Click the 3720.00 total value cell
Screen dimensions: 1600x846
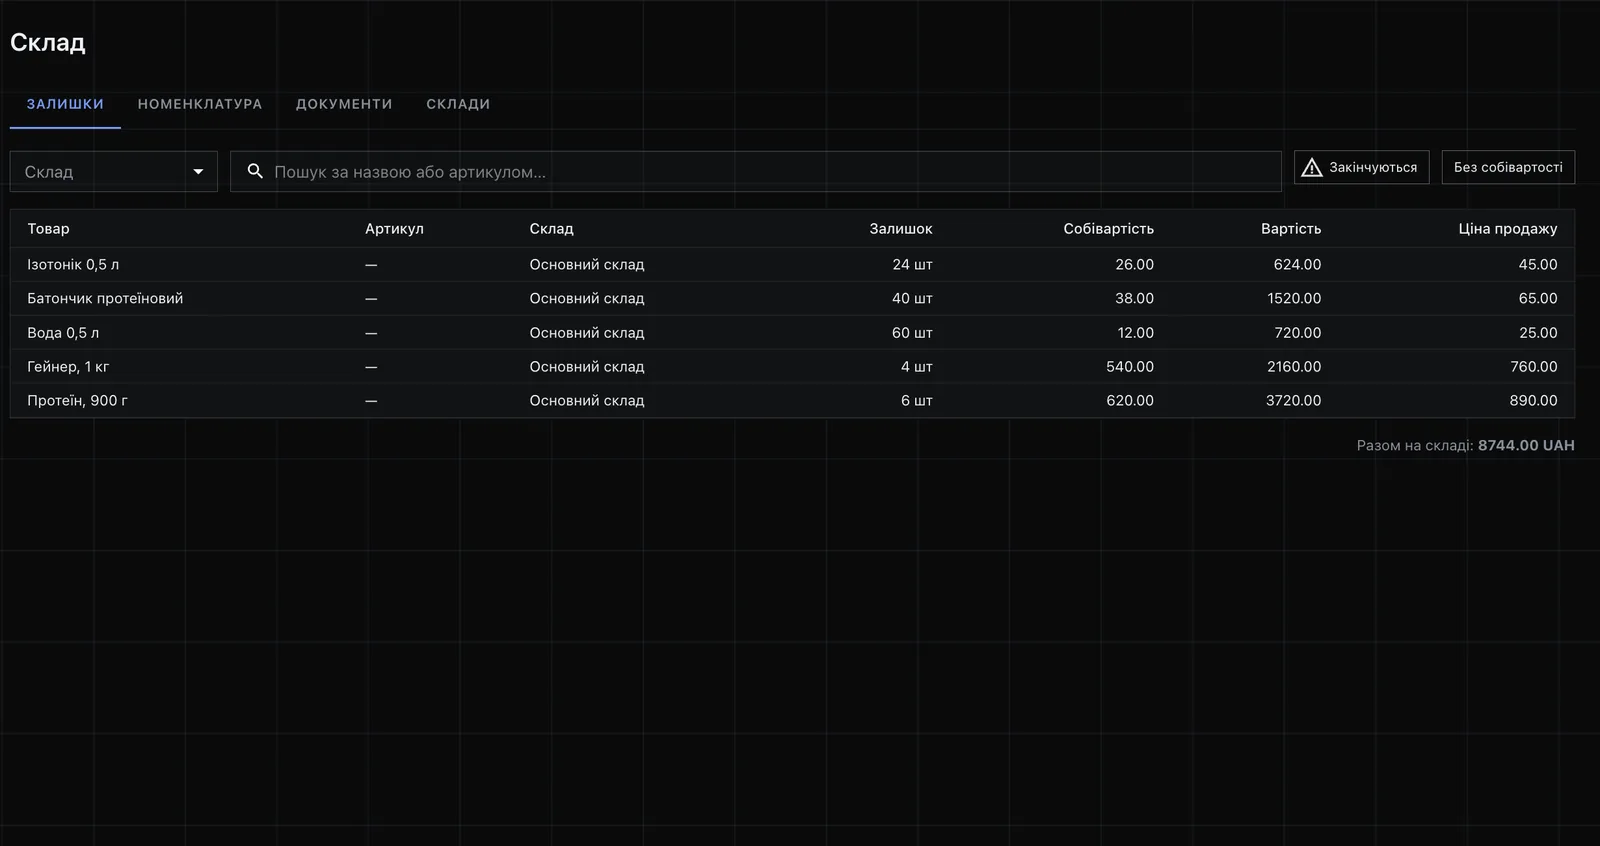tap(1294, 401)
